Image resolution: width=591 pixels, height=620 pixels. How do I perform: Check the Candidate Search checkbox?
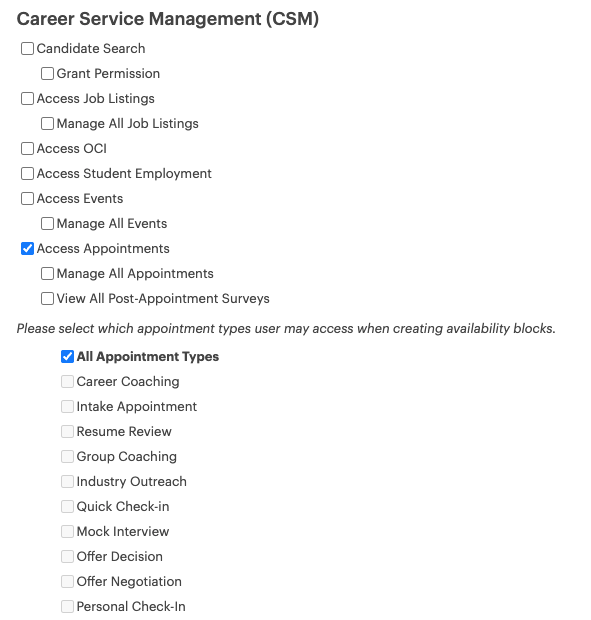pyautogui.click(x=27, y=49)
